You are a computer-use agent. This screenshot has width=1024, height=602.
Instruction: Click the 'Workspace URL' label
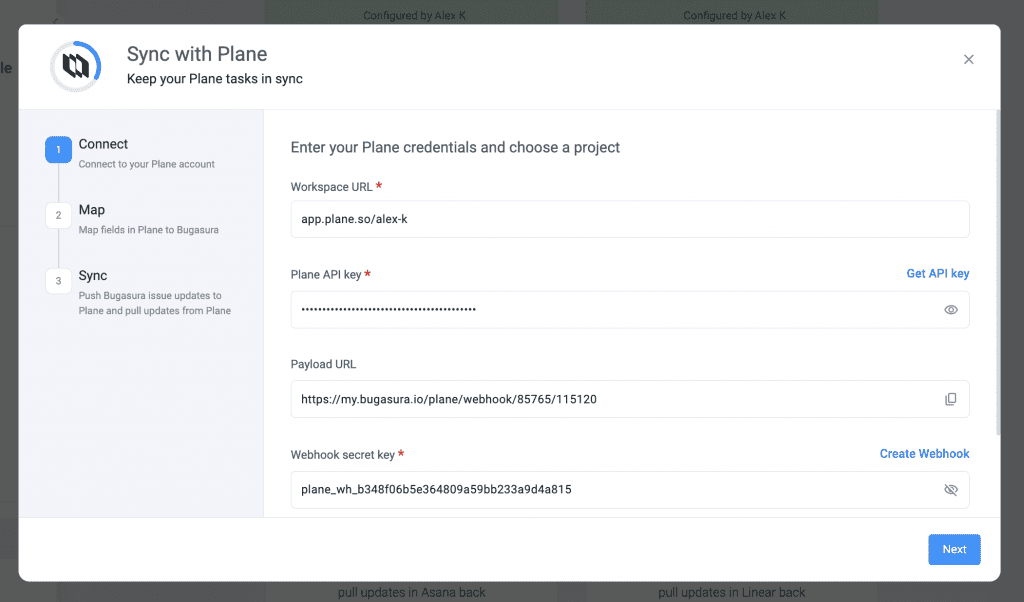coord(331,187)
